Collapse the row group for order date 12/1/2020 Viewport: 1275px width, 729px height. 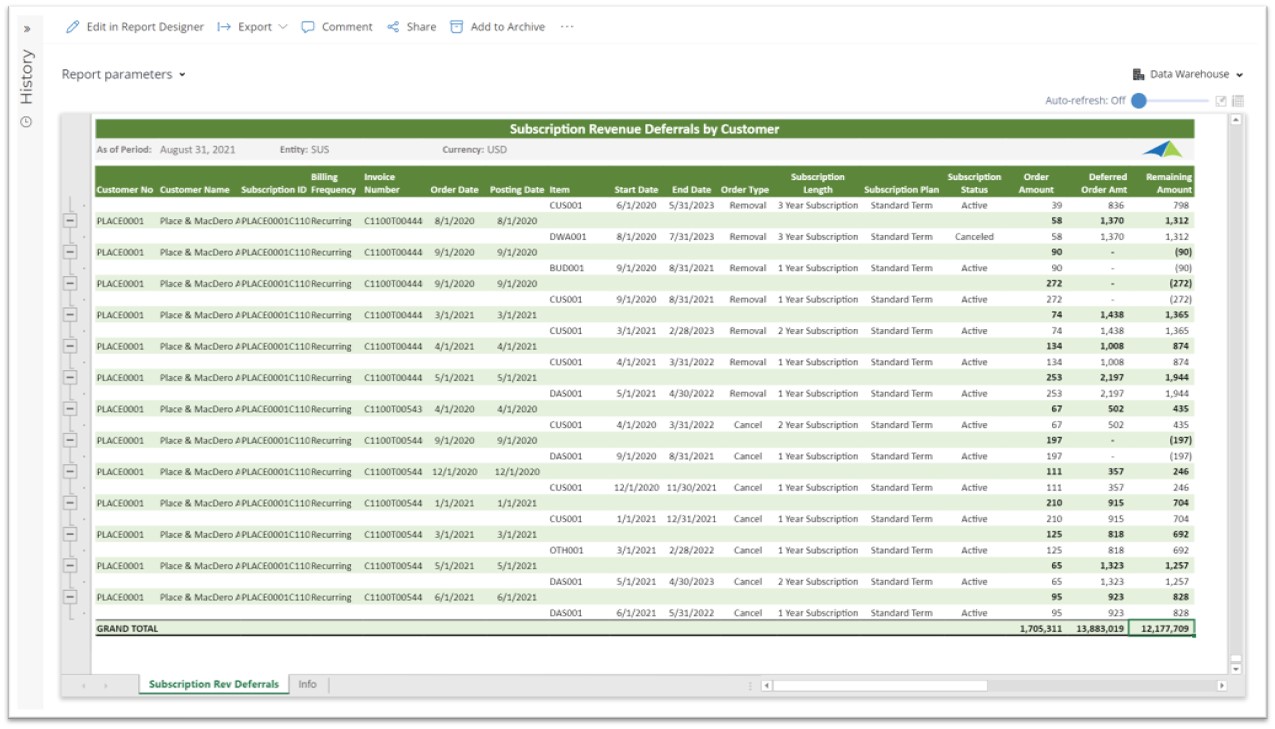click(70, 472)
